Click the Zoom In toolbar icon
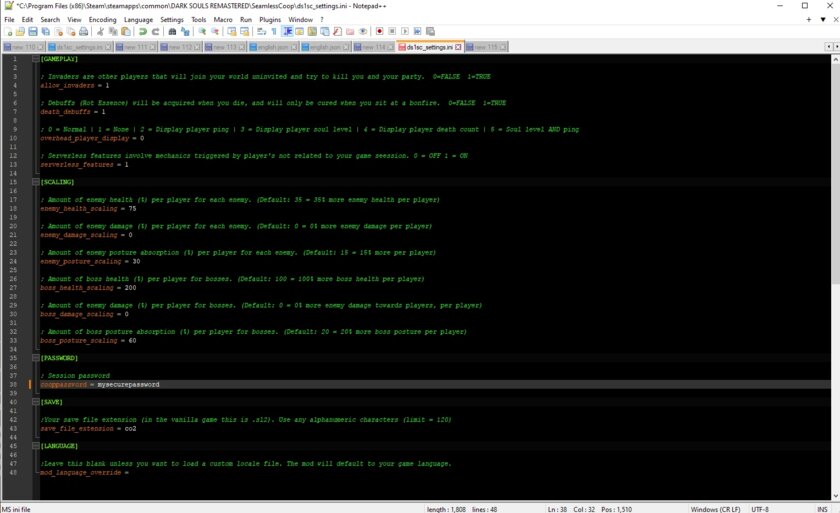The image size is (840, 513). tap(202, 32)
